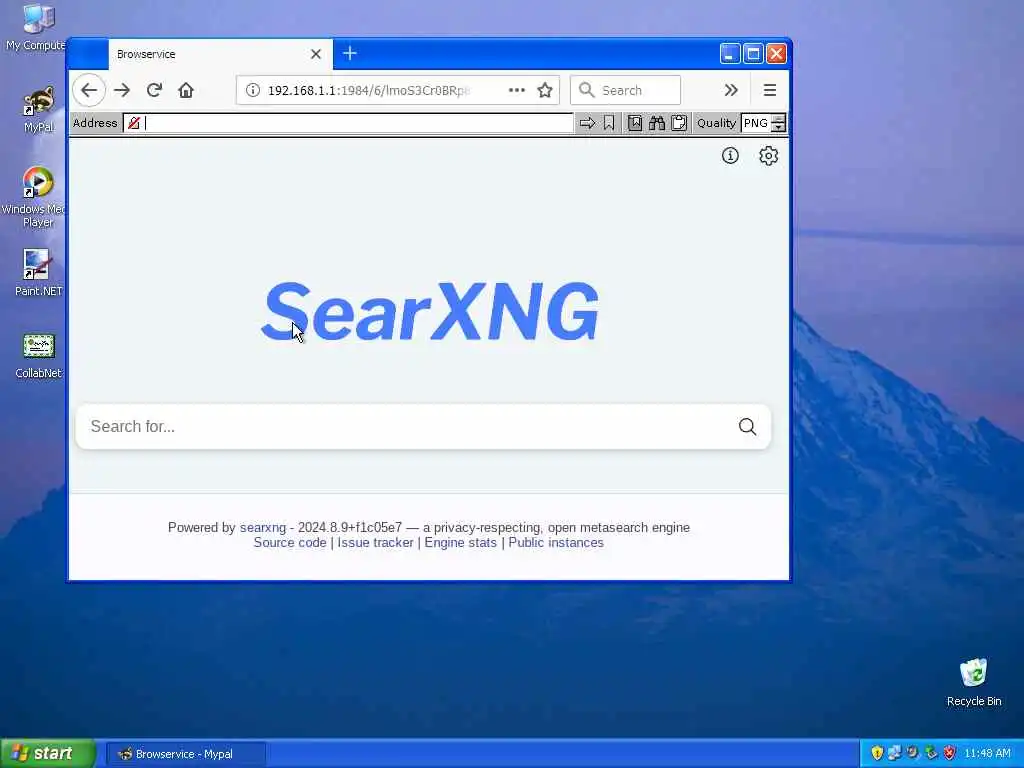1024x768 pixels.
Task: Open Windows Media Player desktop shortcut
Action: (x=34, y=197)
